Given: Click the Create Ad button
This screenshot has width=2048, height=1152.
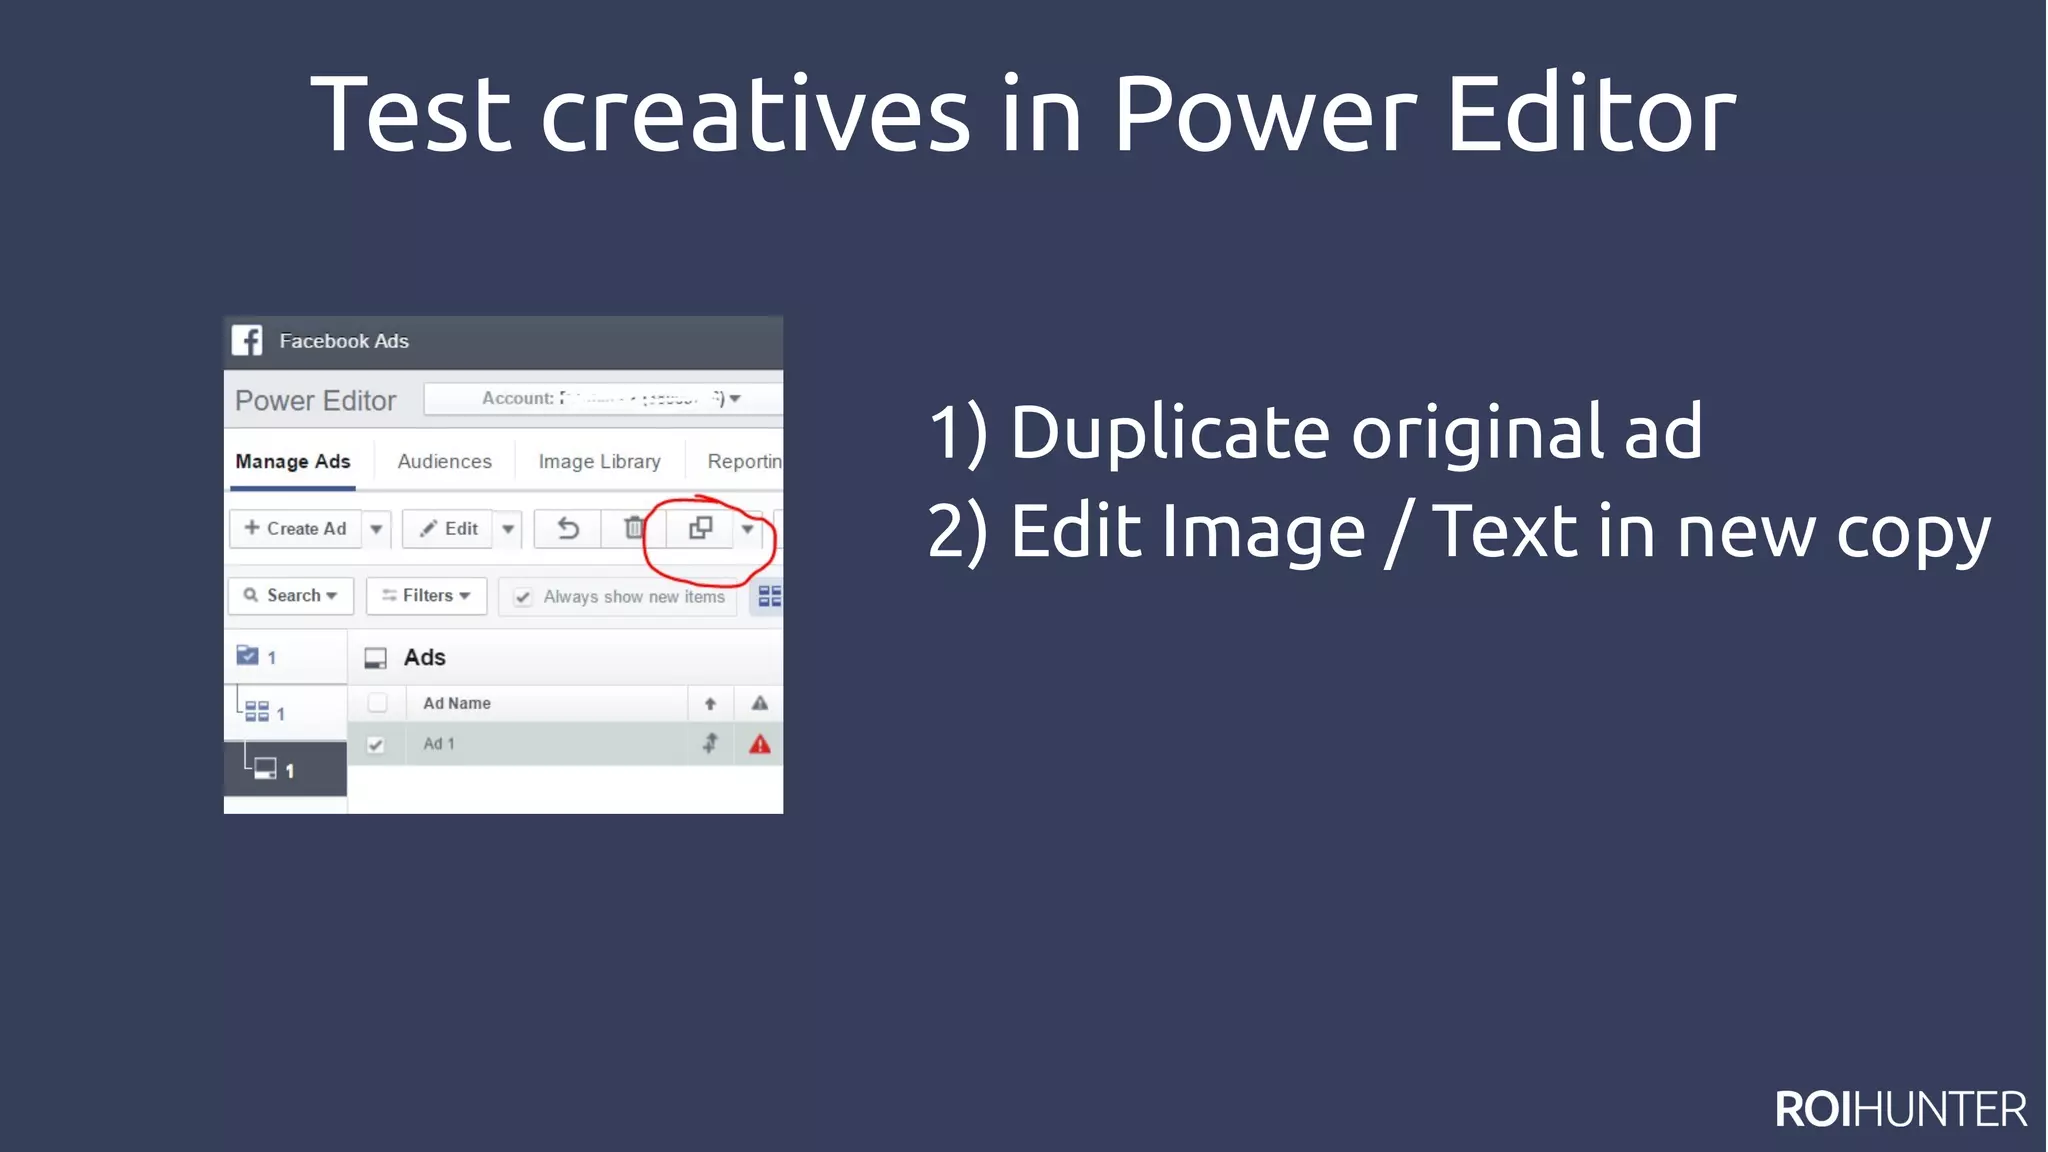Looking at the screenshot, I should point(296,528).
